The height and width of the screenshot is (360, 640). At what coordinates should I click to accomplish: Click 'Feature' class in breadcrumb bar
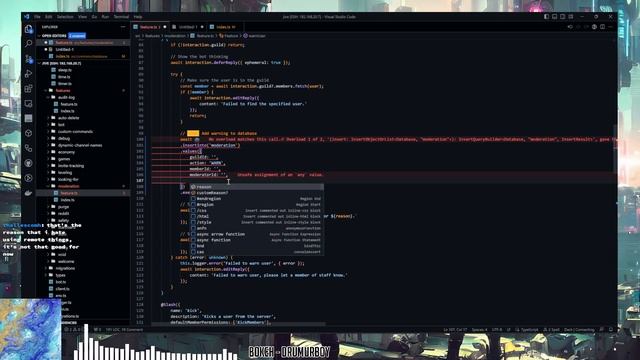click(x=229, y=36)
